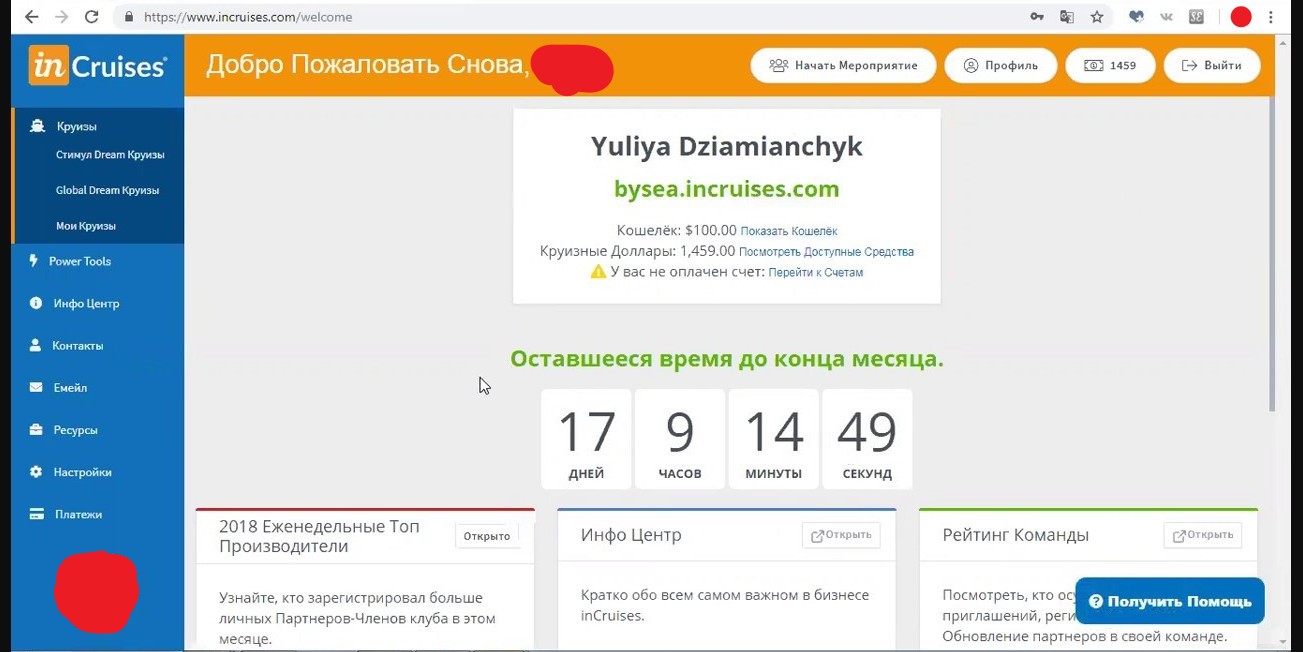Click the Google Translate extension icon
The height and width of the screenshot is (652, 1303).
point(1066,16)
